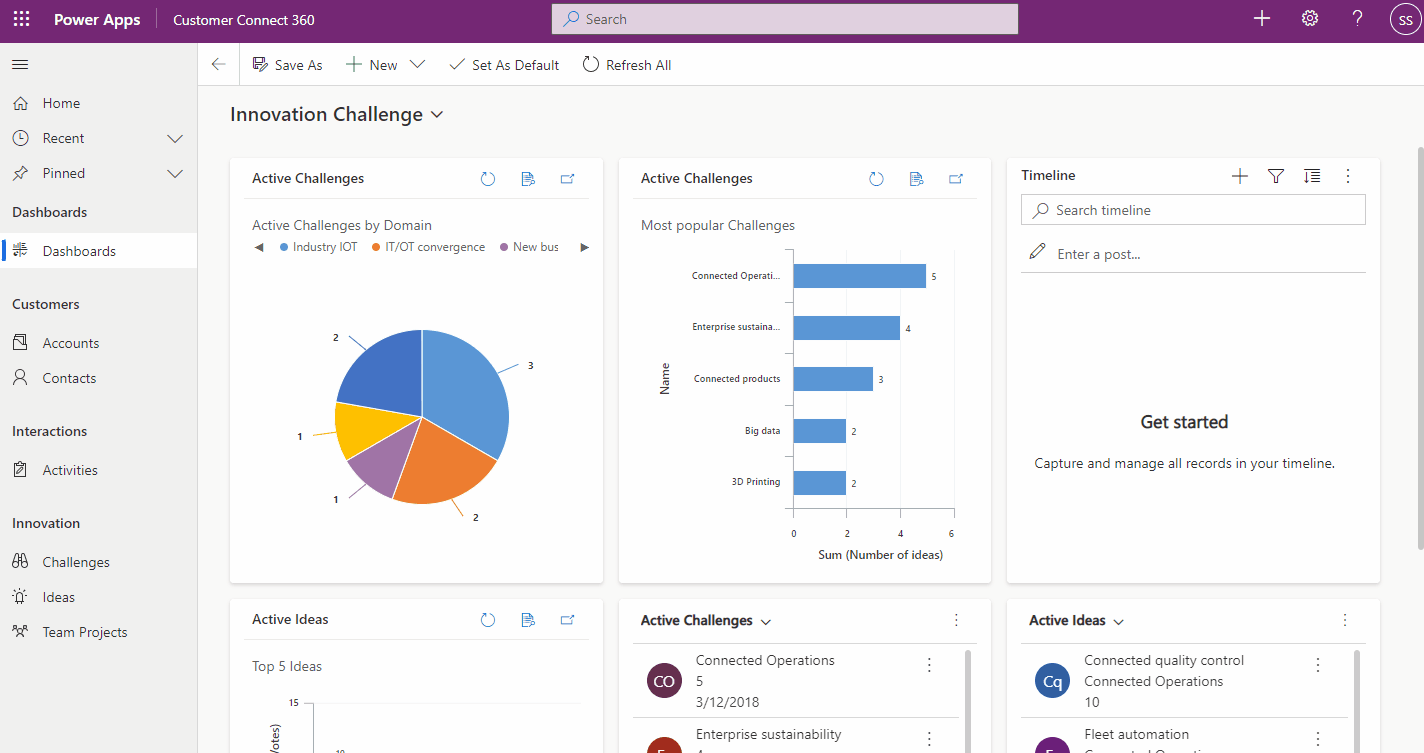Add a new activity to the Timeline

1239,175
